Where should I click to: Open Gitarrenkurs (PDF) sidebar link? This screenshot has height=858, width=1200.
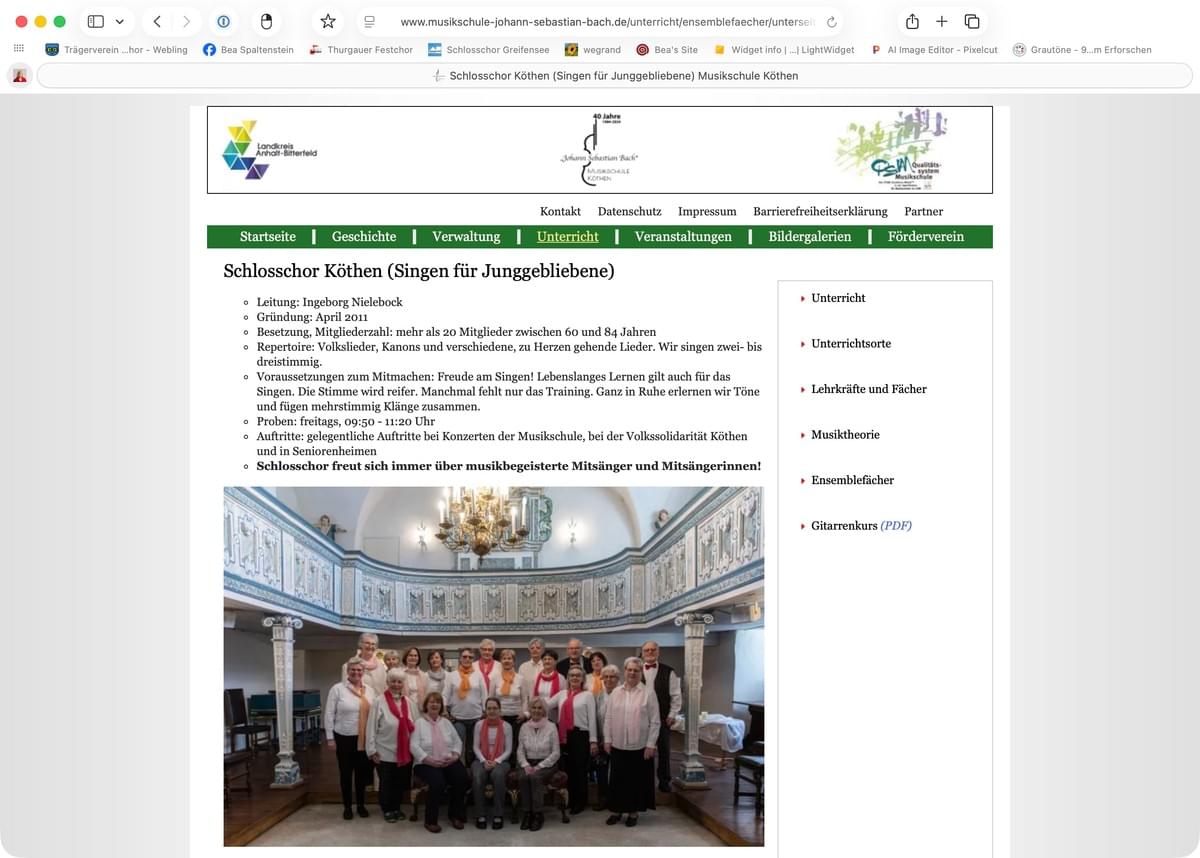tap(861, 525)
